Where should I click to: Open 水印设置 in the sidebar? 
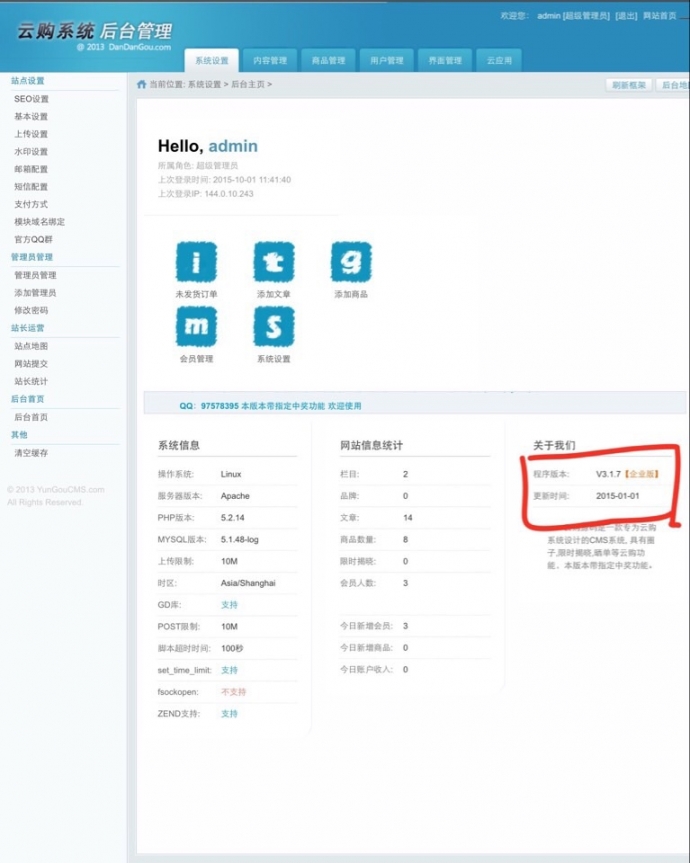[x=31, y=152]
